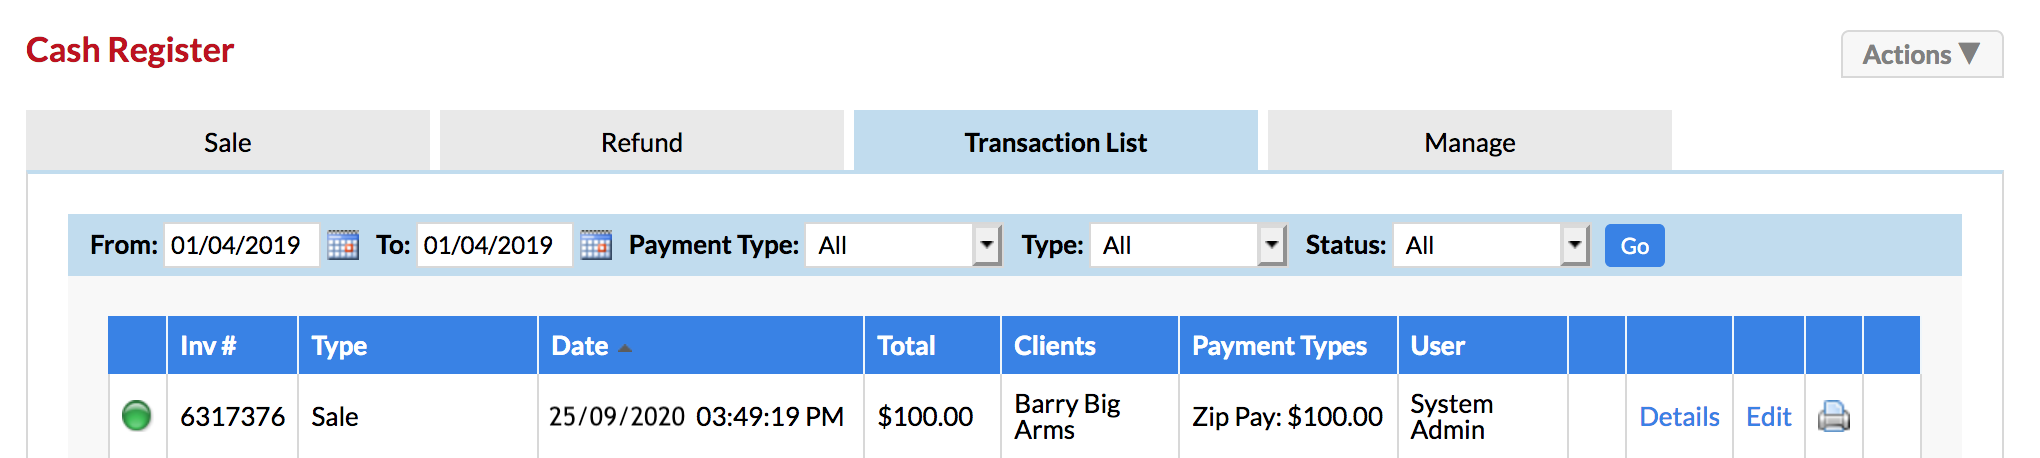Open Details for invoice 6317376
Image resolution: width=2040 pixels, height=458 pixels.
(1679, 417)
